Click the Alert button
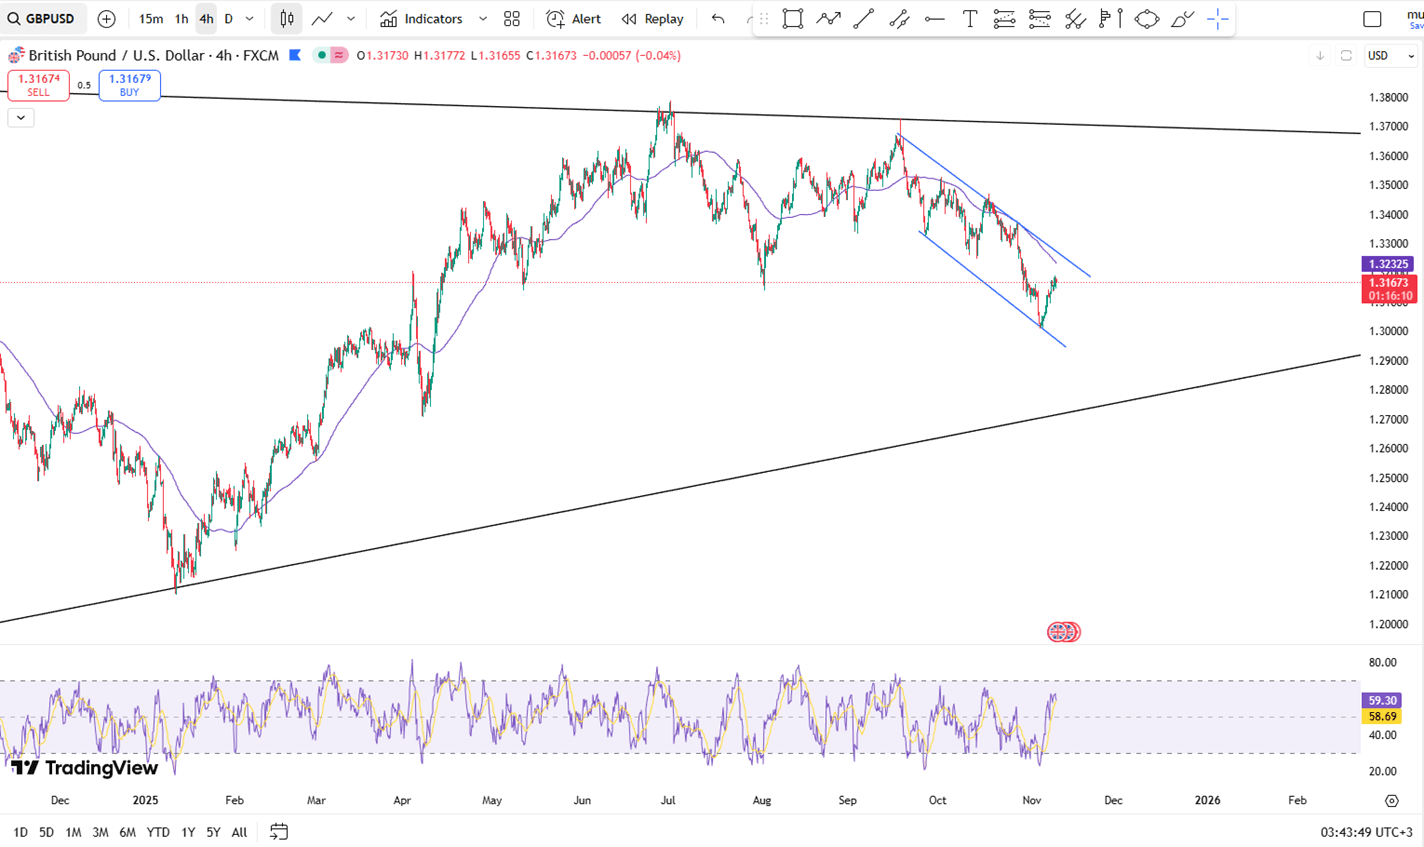Screen dimensions: 1424x847 coord(574,19)
